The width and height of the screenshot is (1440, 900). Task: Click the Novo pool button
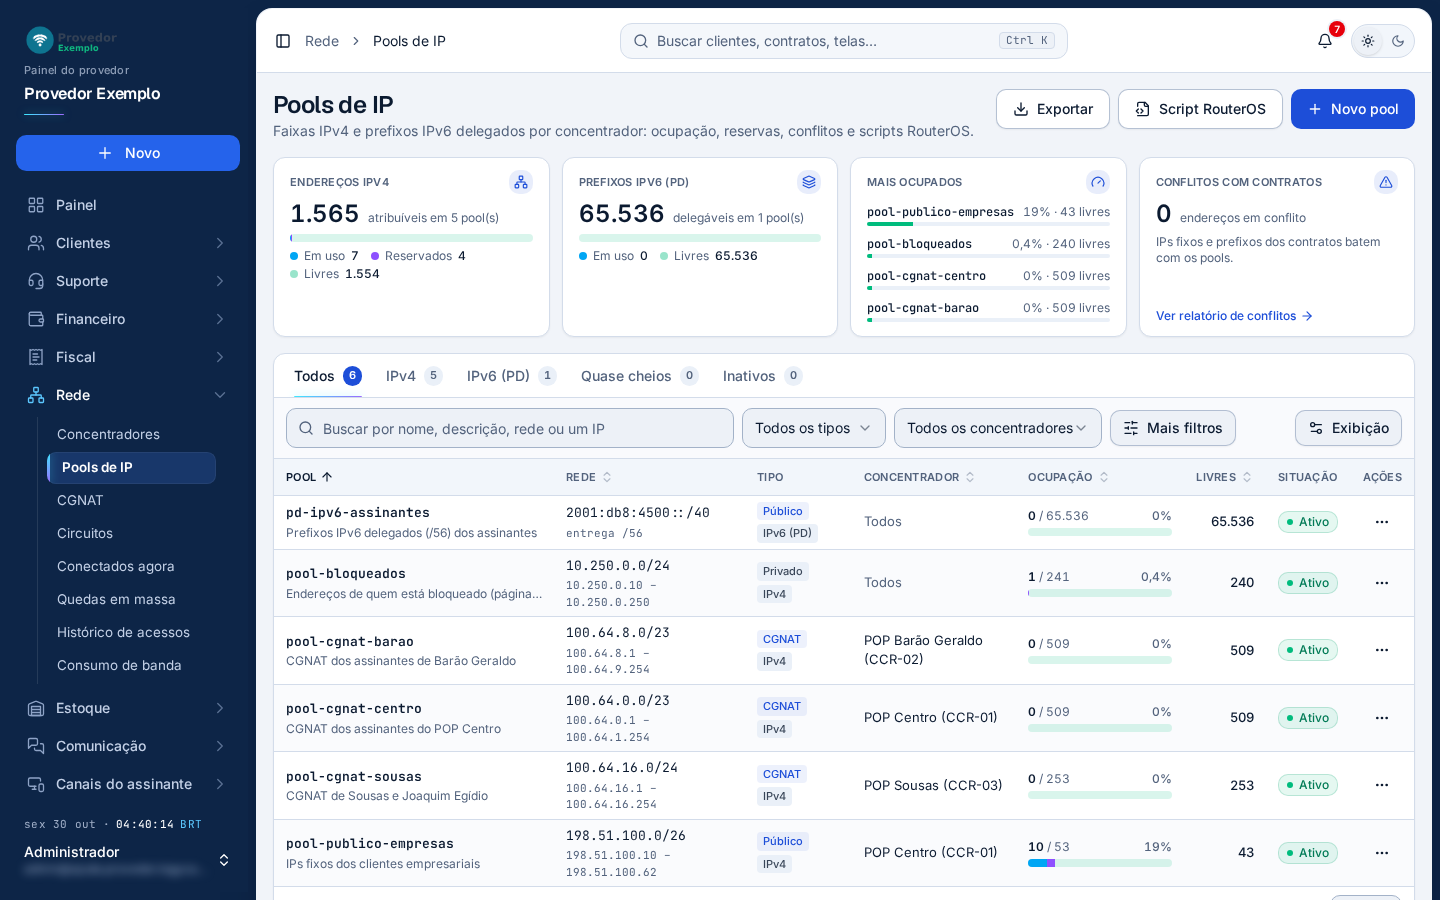(1353, 109)
